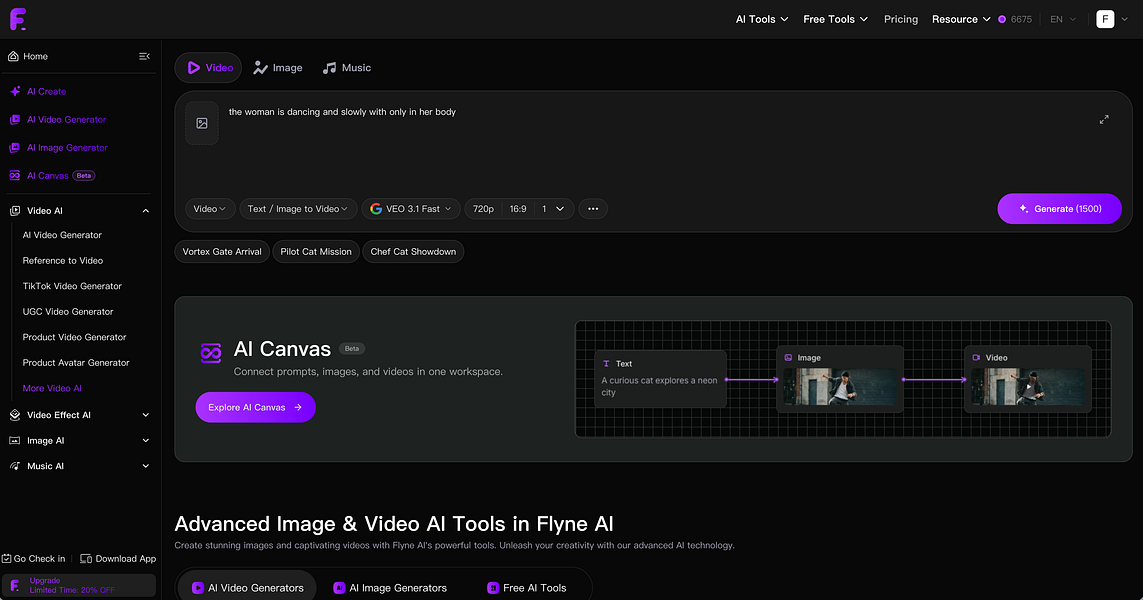1143x600 pixels.
Task: Choose the Chef Cat Showdown prompt chip
Action: pos(413,252)
